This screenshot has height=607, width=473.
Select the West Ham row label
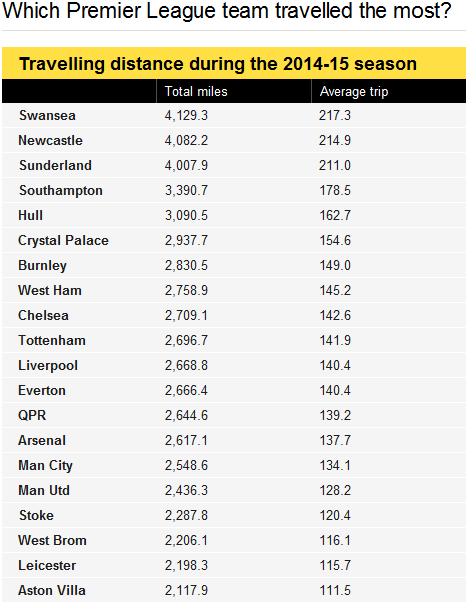(x=50, y=290)
